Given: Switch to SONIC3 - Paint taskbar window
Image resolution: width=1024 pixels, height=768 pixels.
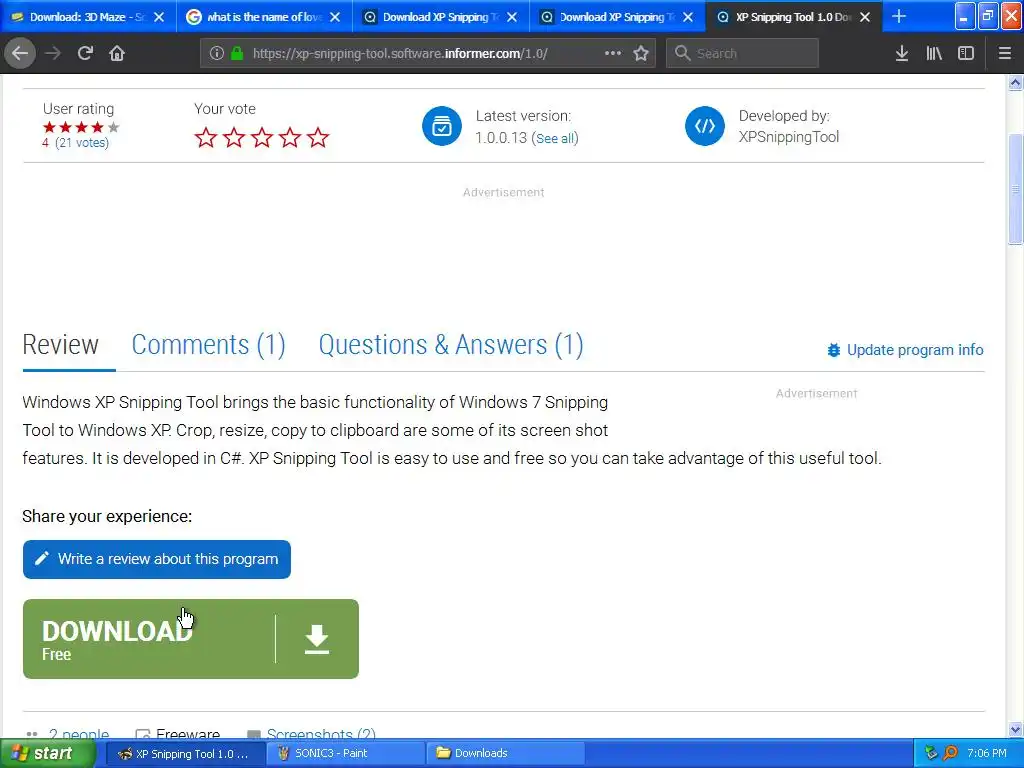Looking at the screenshot, I should coord(345,753).
